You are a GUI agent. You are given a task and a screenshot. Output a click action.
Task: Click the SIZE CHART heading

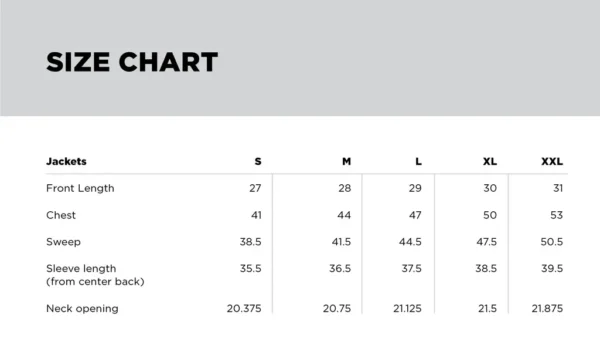click(x=132, y=62)
